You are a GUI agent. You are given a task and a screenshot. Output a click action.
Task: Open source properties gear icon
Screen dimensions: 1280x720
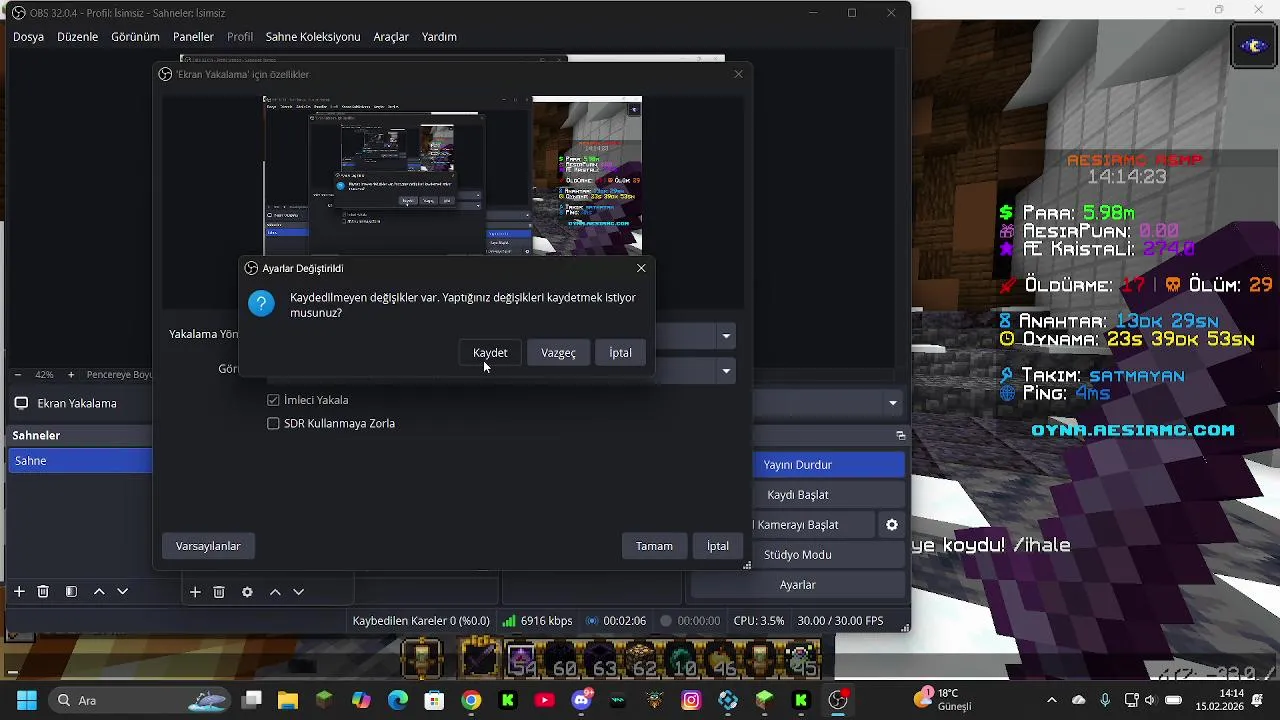pyautogui.click(x=247, y=592)
